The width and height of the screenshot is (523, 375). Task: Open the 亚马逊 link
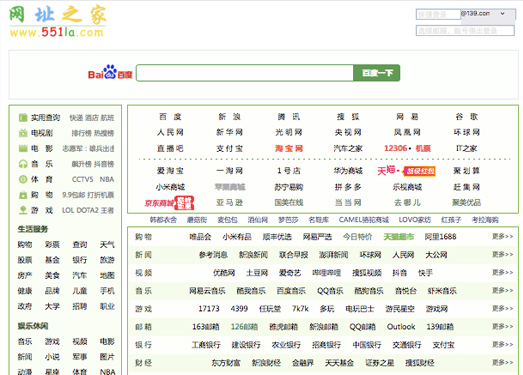pyautogui.click(x=229, y=203)
